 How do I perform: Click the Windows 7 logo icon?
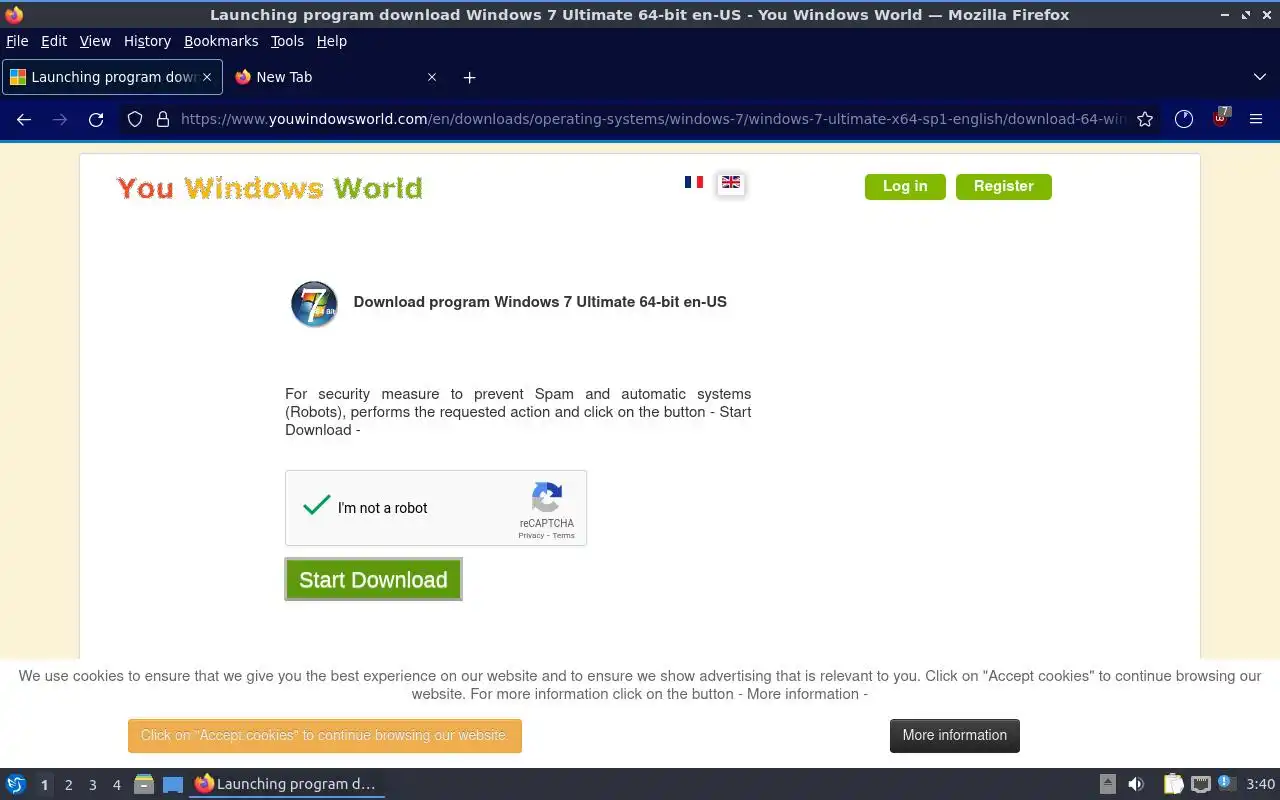314,304
